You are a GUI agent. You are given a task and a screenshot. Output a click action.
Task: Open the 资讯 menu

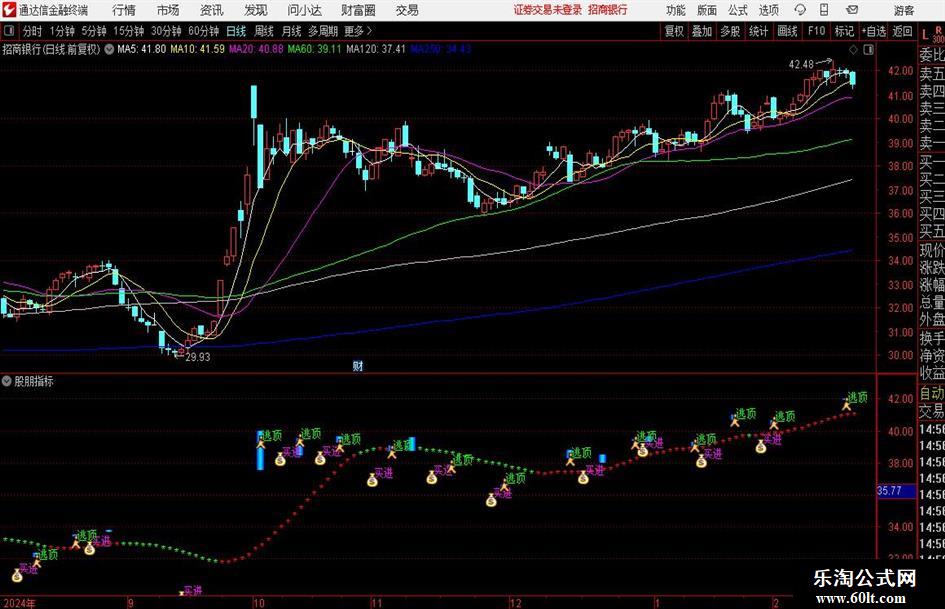[x=212, y=10]
